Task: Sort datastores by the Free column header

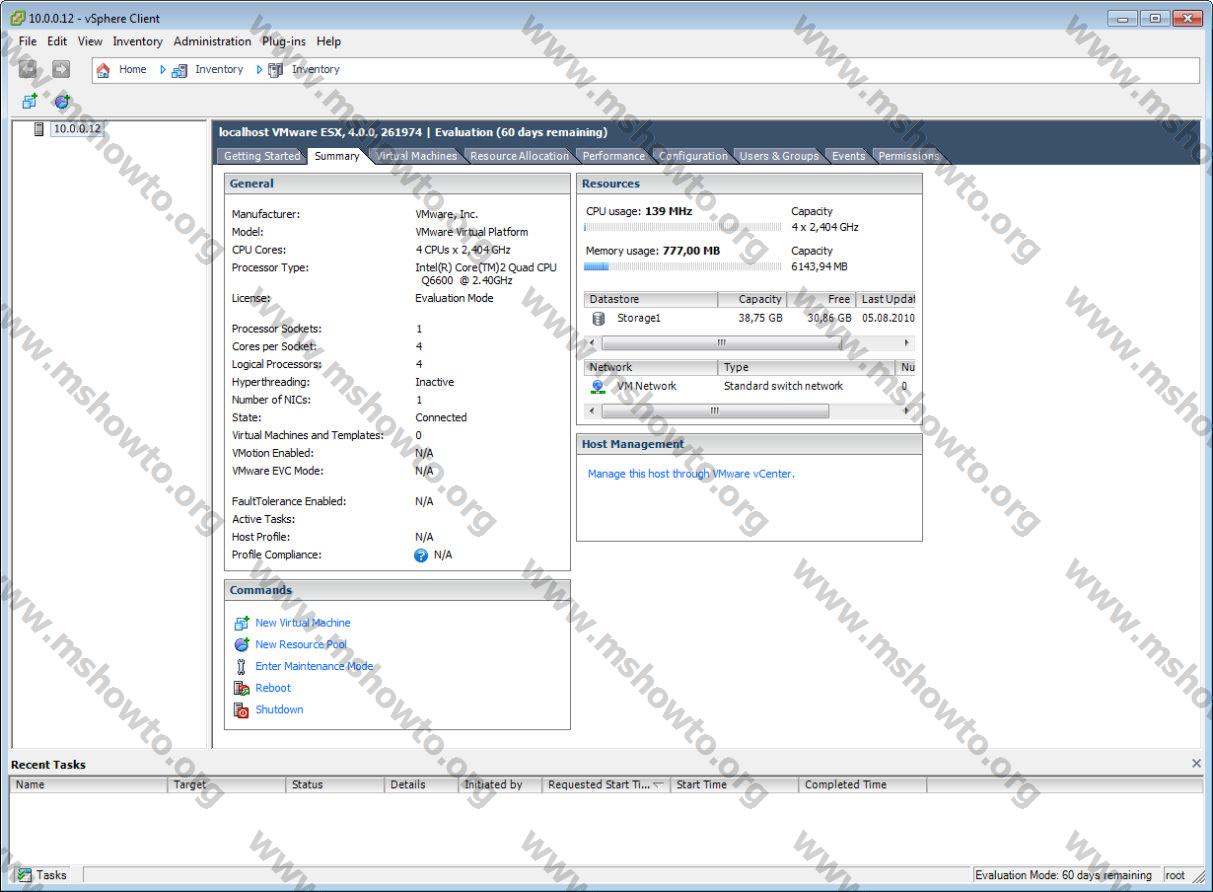Action: tap(821, 299)
